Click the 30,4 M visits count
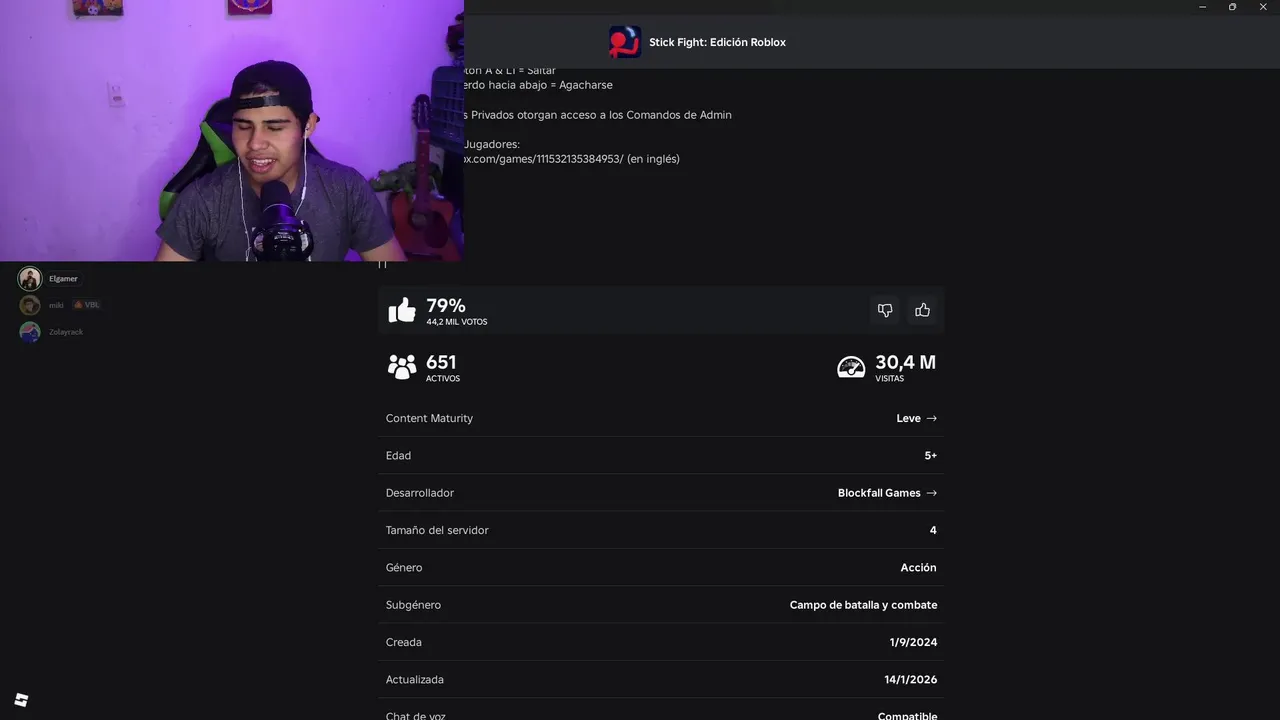Image resolution: width=1280 pixels, height=720 pixels. (905, 362)
